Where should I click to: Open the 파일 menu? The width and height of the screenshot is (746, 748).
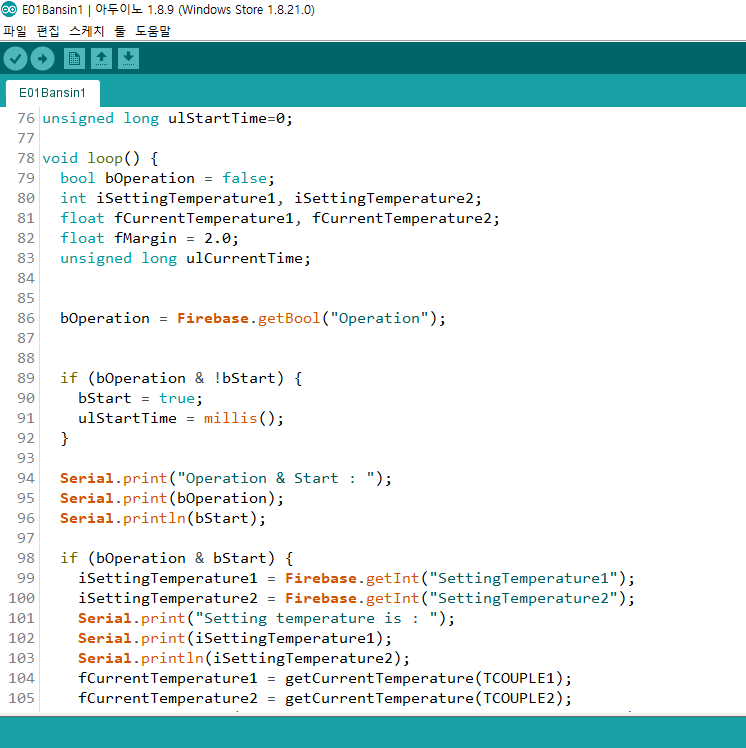(15, 31)
